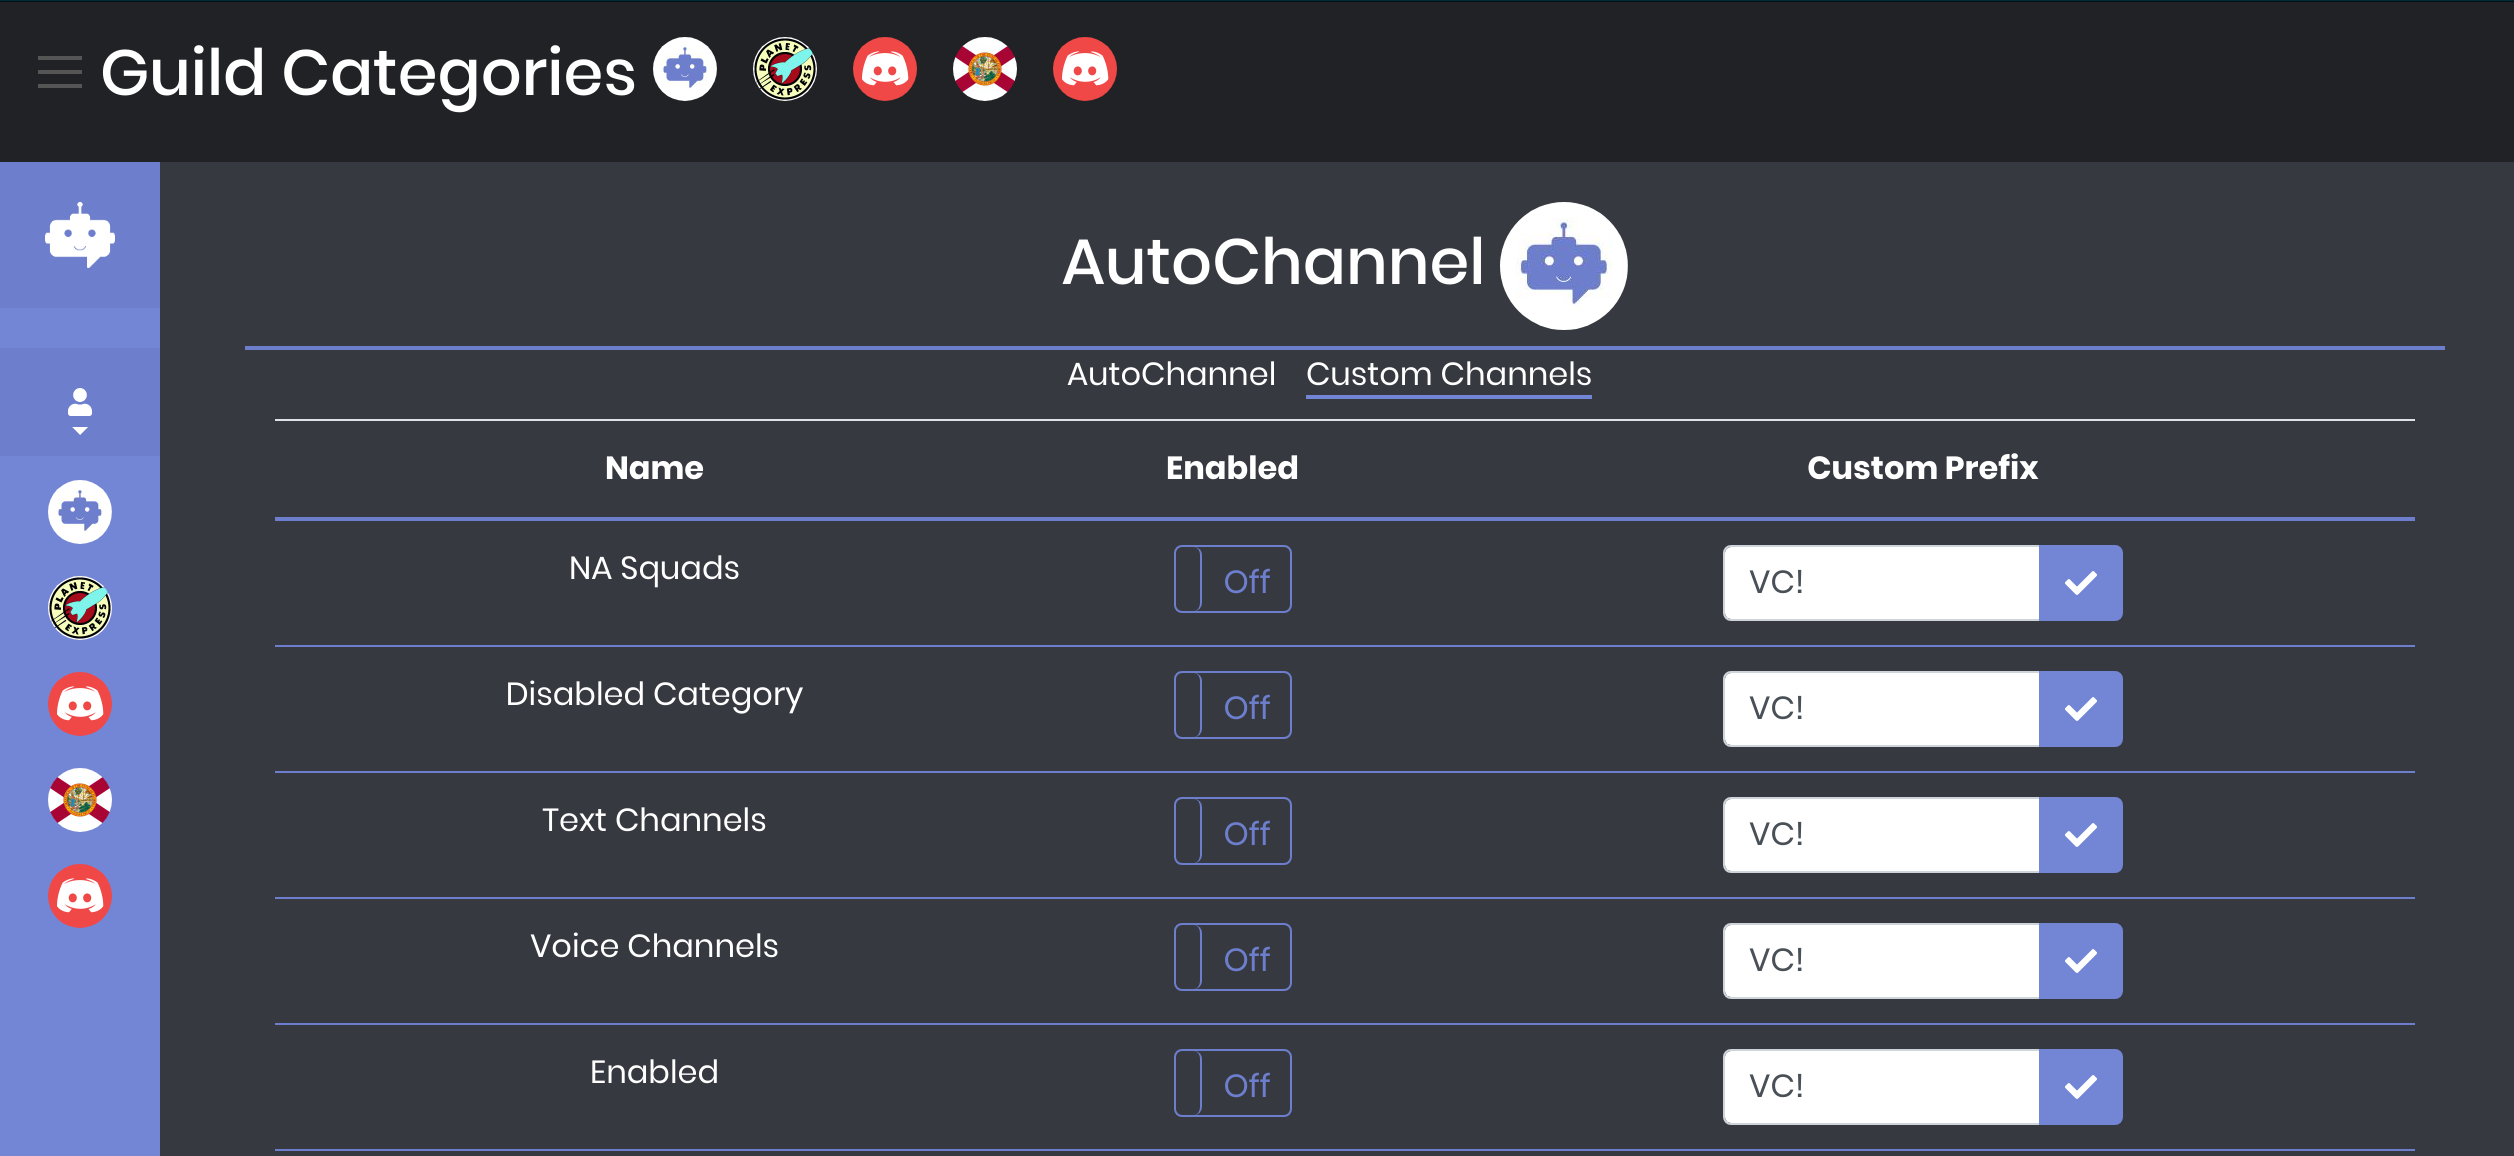Confirm prefix checkmark for Voice Channels
This screenshot has height=1156, width=2514.
click(x=2081, y=961)
